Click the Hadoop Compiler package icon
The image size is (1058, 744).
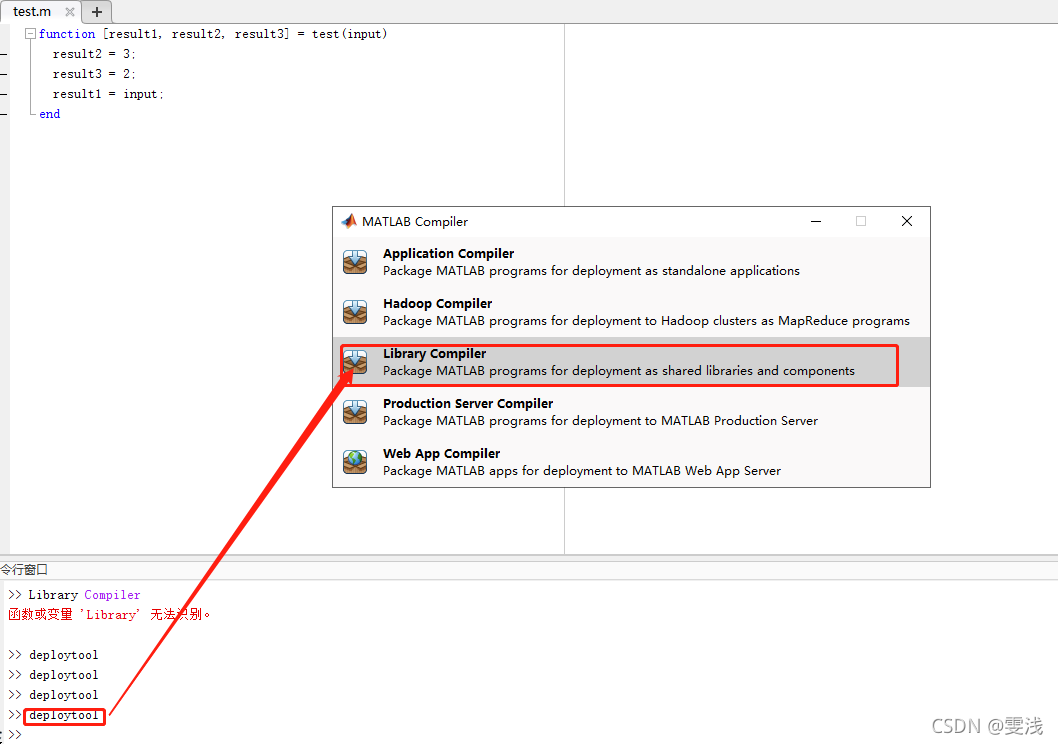click(x=355, y=312)
